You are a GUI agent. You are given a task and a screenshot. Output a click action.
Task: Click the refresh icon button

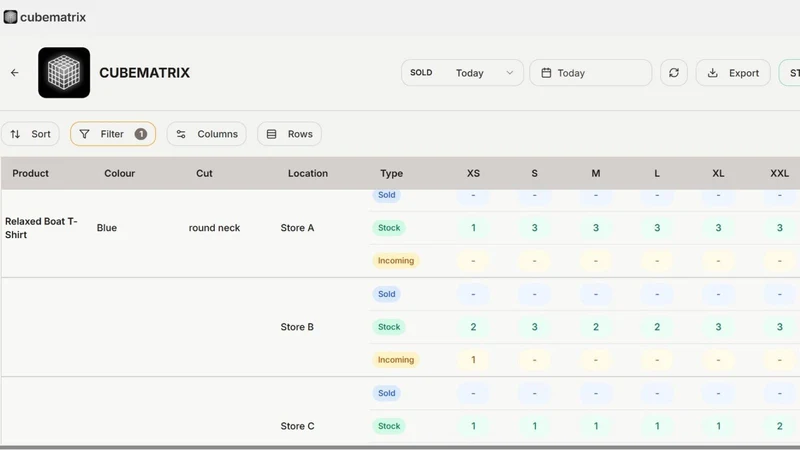(673, 73)
